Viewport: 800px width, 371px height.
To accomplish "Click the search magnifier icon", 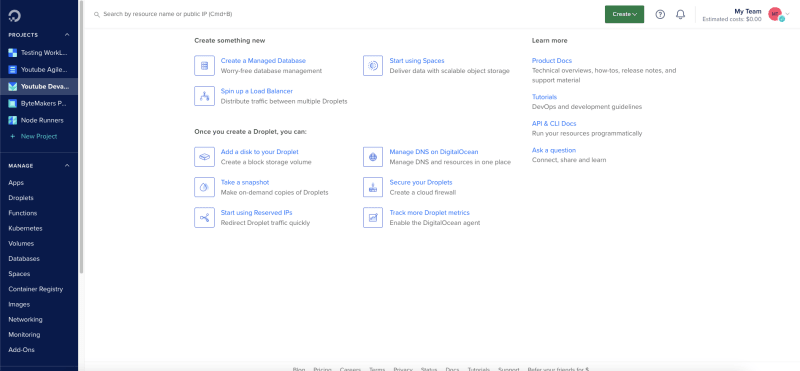I will pyautogui.click(x=96, y=14).
